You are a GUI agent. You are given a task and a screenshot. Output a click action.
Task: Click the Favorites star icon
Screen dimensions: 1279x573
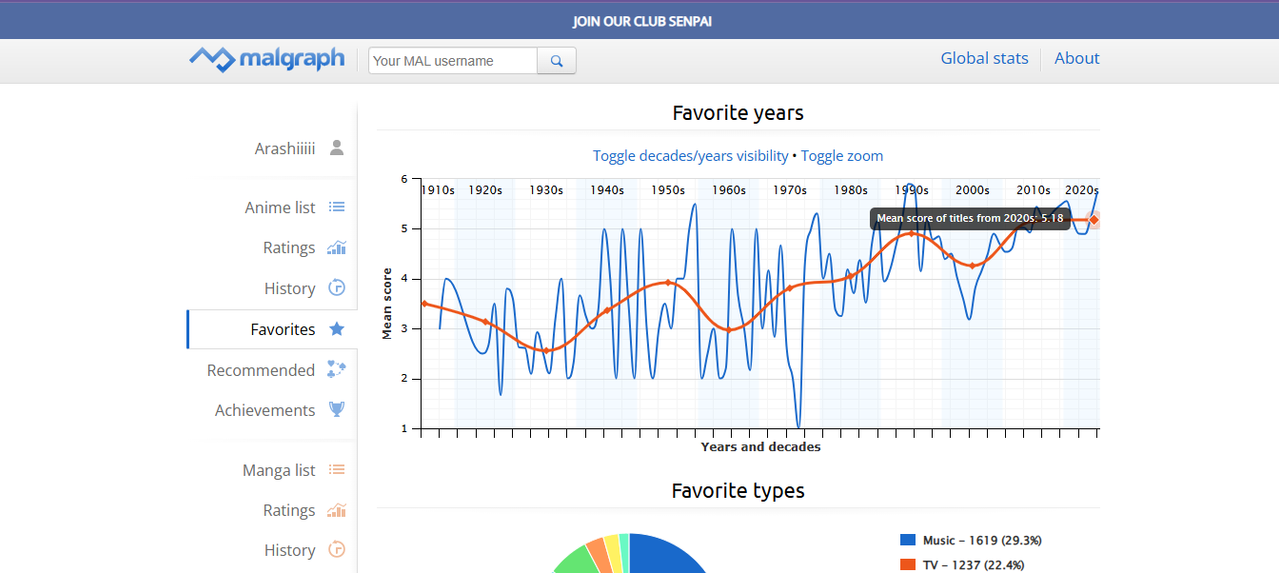click(x=337, y=329)
